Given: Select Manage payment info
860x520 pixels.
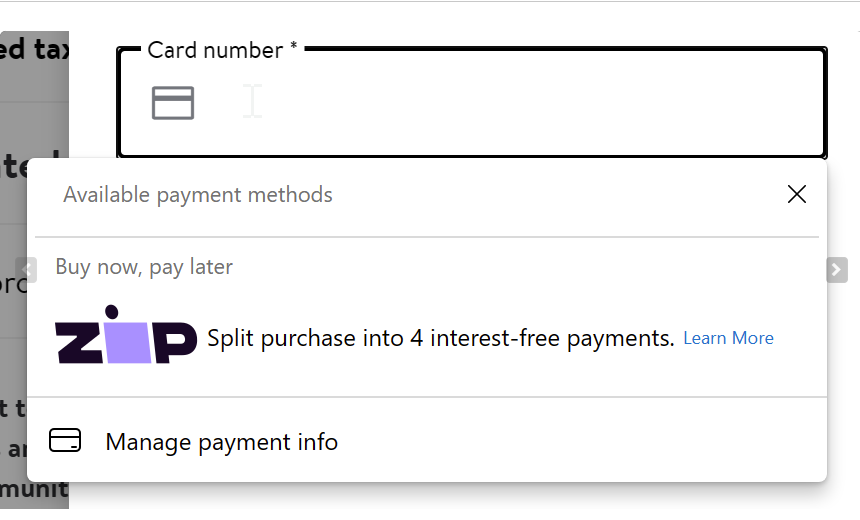Looking at the screenshot, I should [221, 441].
